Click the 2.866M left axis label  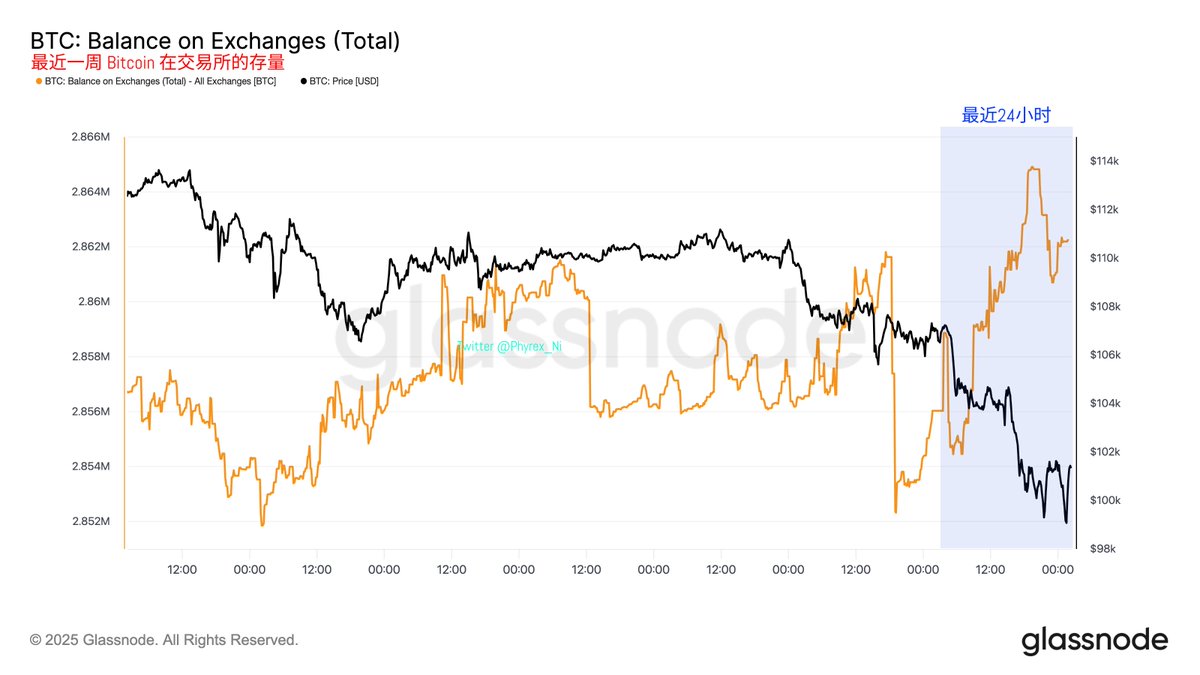point(91,136)
